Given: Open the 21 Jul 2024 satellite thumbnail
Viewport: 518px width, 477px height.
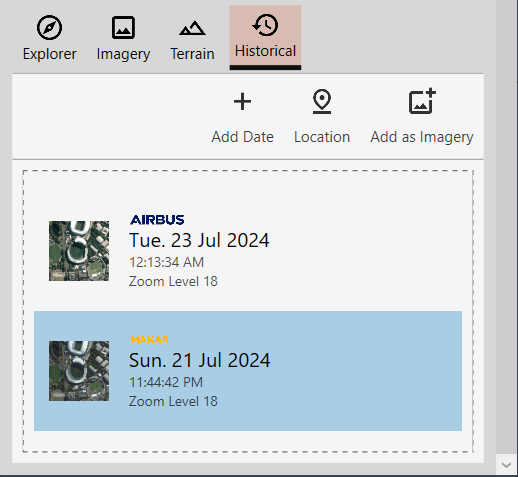Looking at the screenshot, I should [x=79, y=371].
